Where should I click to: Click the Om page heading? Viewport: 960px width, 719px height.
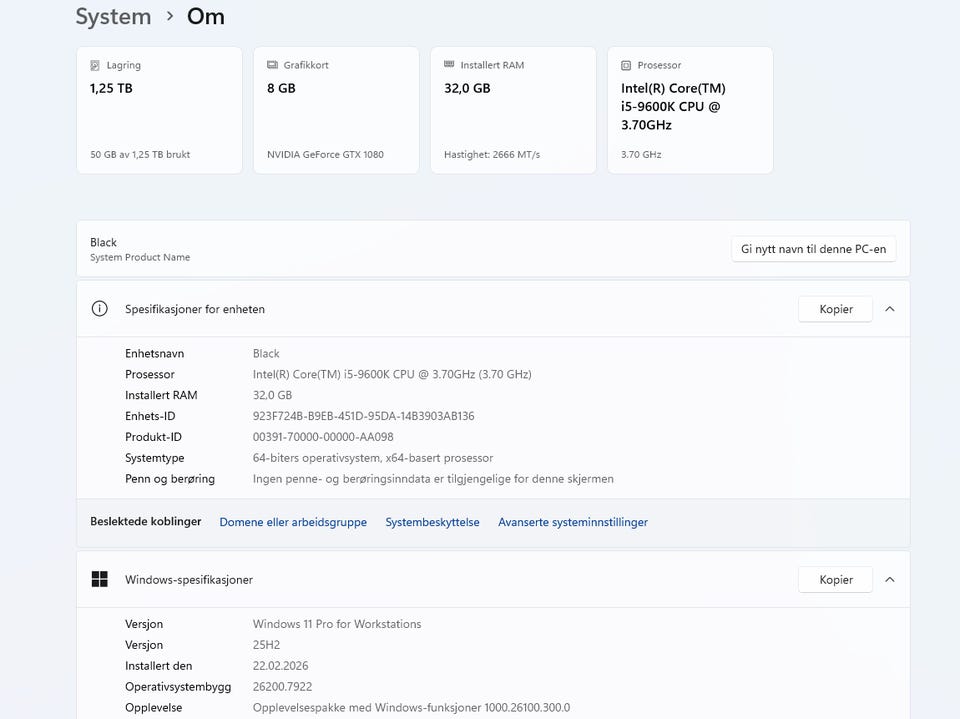(206, 17)
